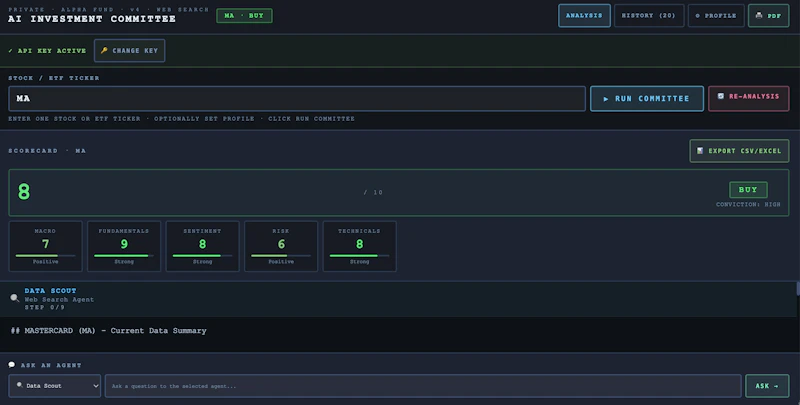Select the Sentiment score card
Screen dimensions: 800x405
(x=203, y=246)
